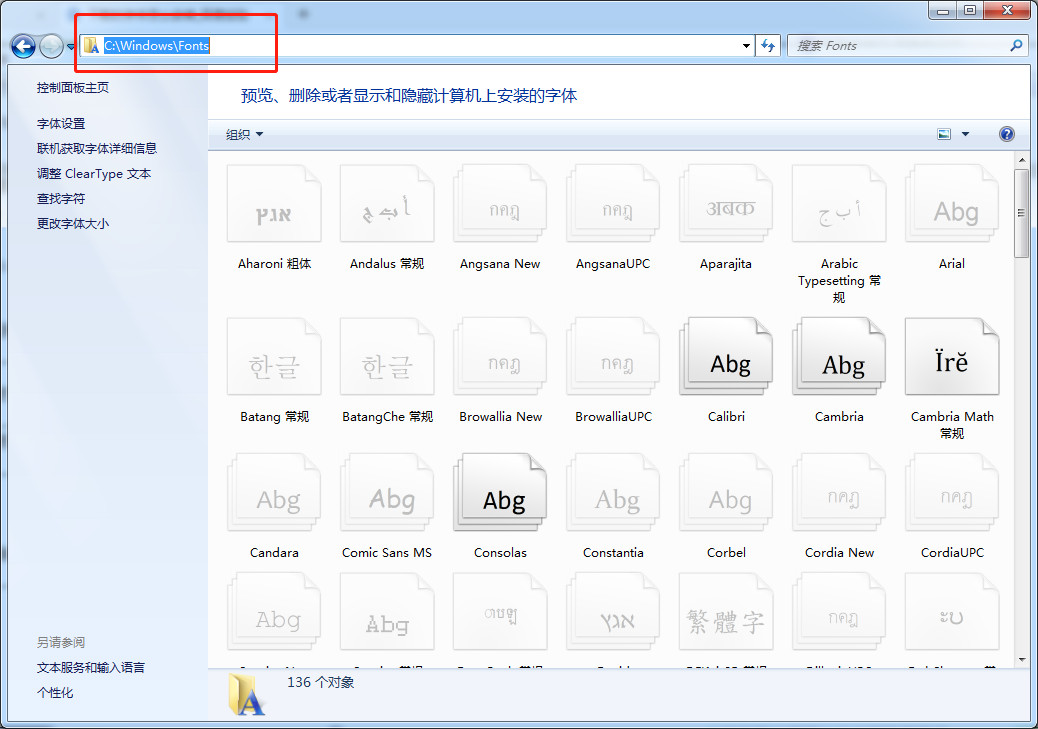Open 控制面板主页 link
The height and width of the screenshot is (729, 1038).
[73, 87]
